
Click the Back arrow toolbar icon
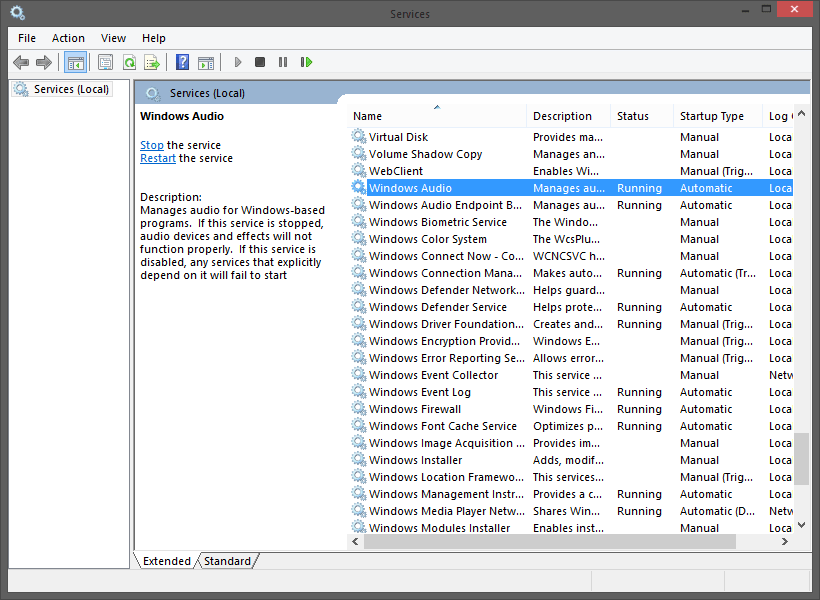[x=21, y=63]
